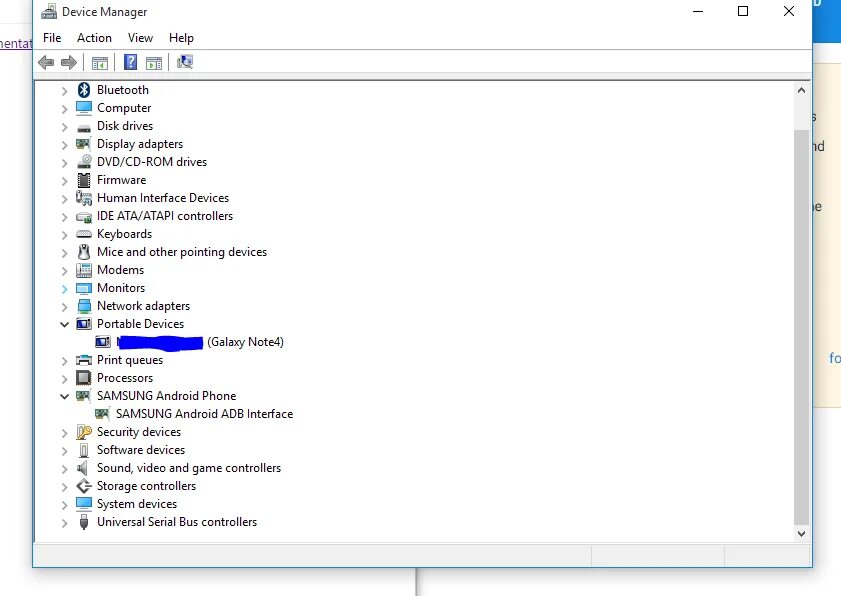Expand the Monitors node

(64, 289)
